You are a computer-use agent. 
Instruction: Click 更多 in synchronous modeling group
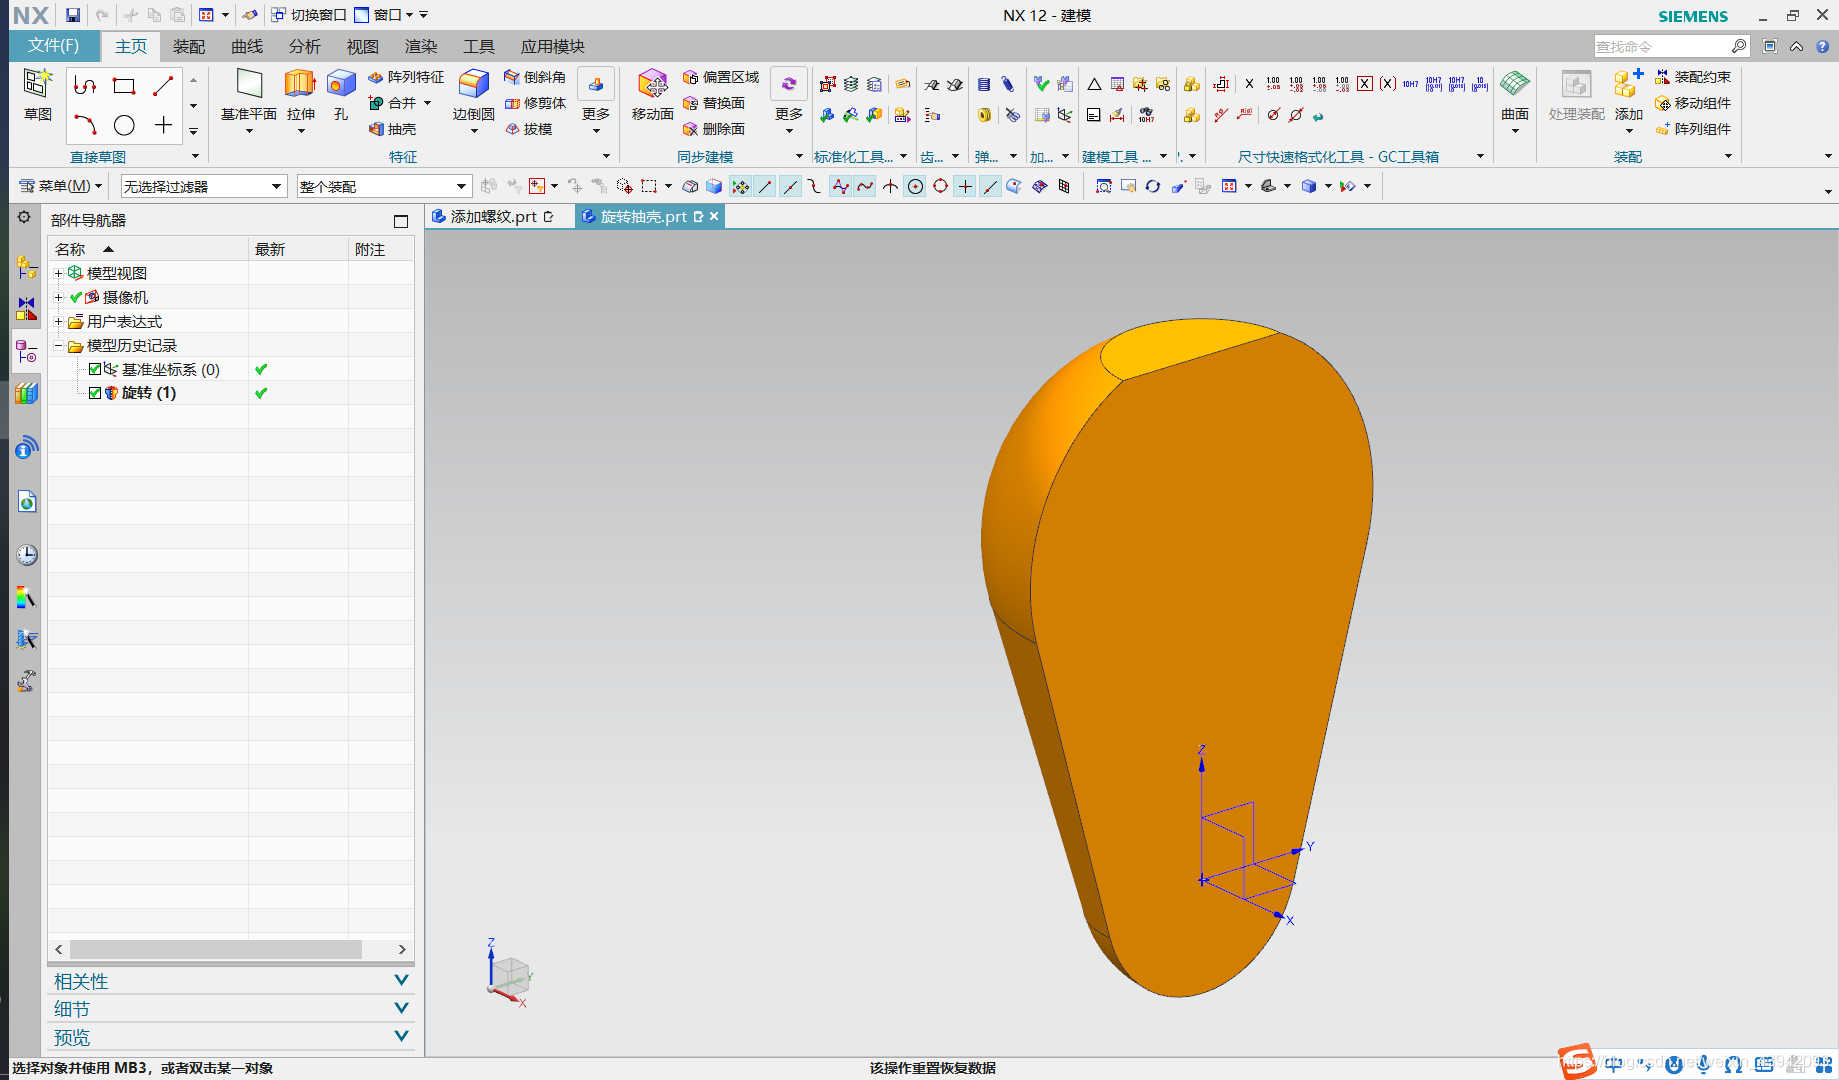pos(789,100)
